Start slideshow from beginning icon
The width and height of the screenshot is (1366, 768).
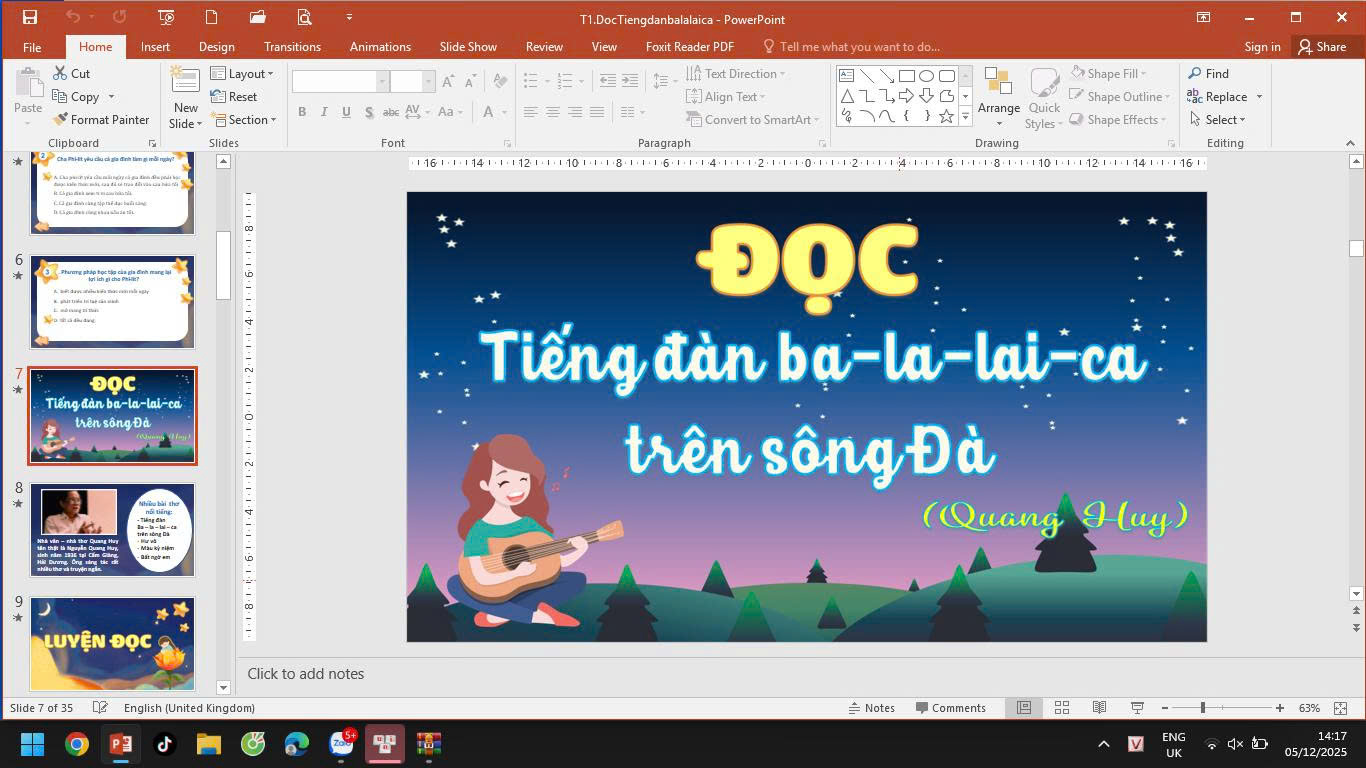tap(166, 17)
